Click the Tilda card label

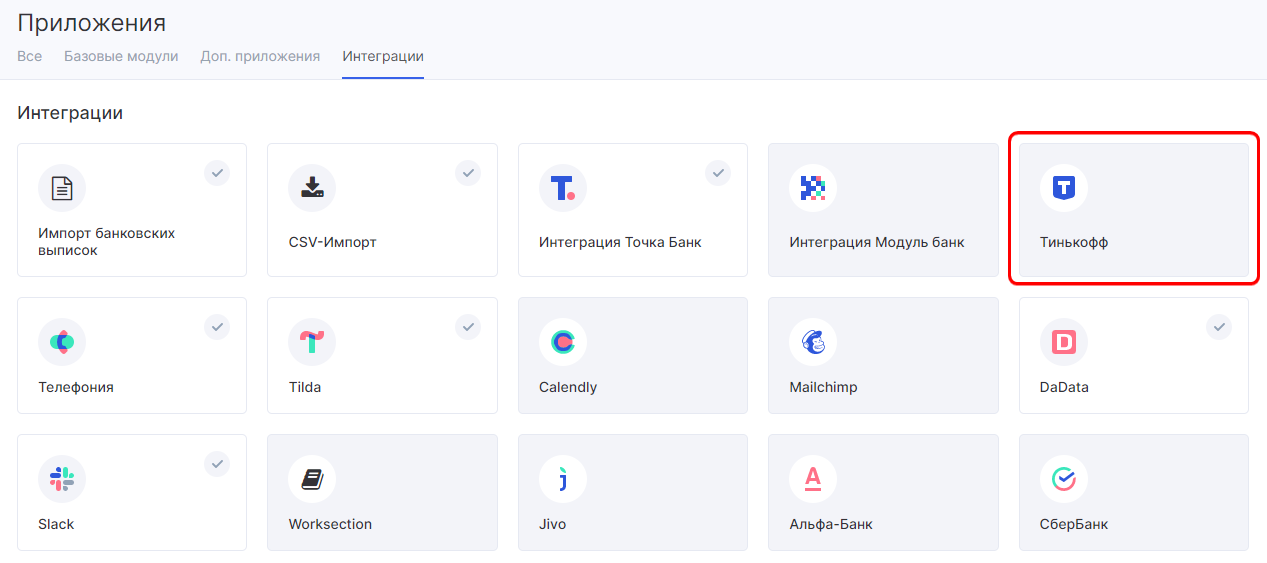tap(305, 387)
